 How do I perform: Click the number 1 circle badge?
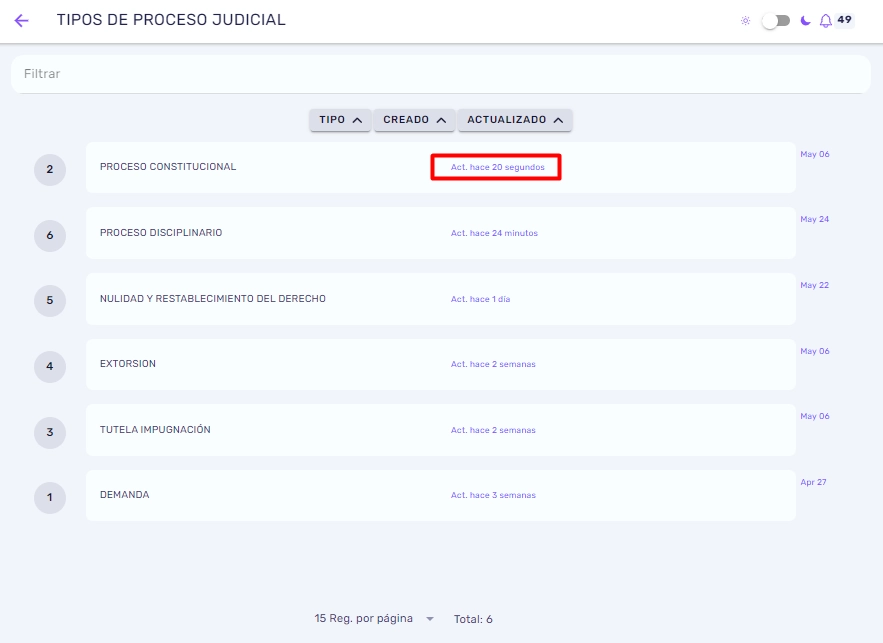50,498
